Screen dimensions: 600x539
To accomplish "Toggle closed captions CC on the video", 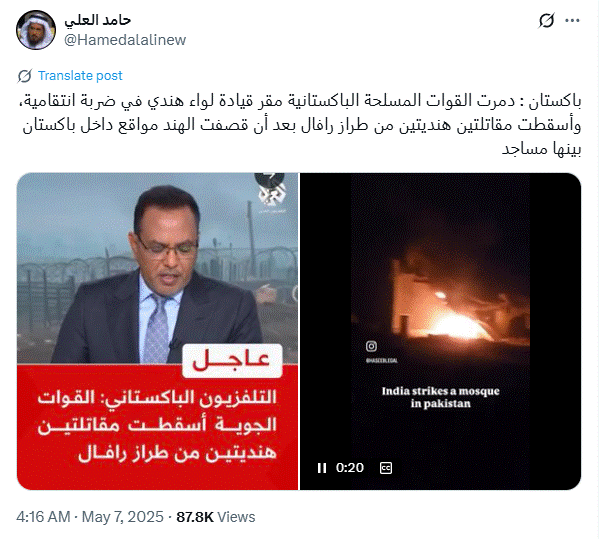I will (x=386, y=468).
